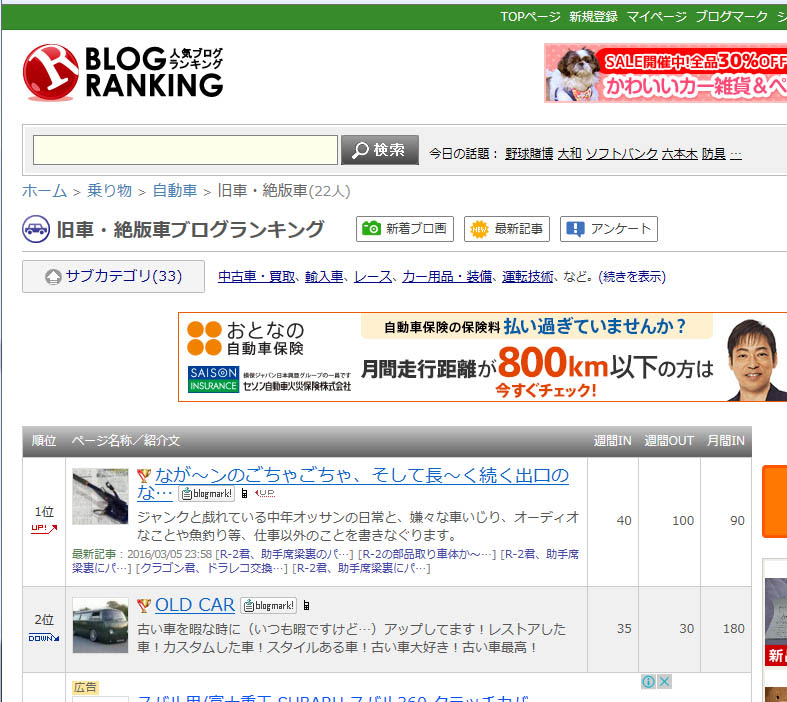This screenshot has height=702, width=787.
Task: Show more subcategories via (続きを表示)
Action: point(632,277)
